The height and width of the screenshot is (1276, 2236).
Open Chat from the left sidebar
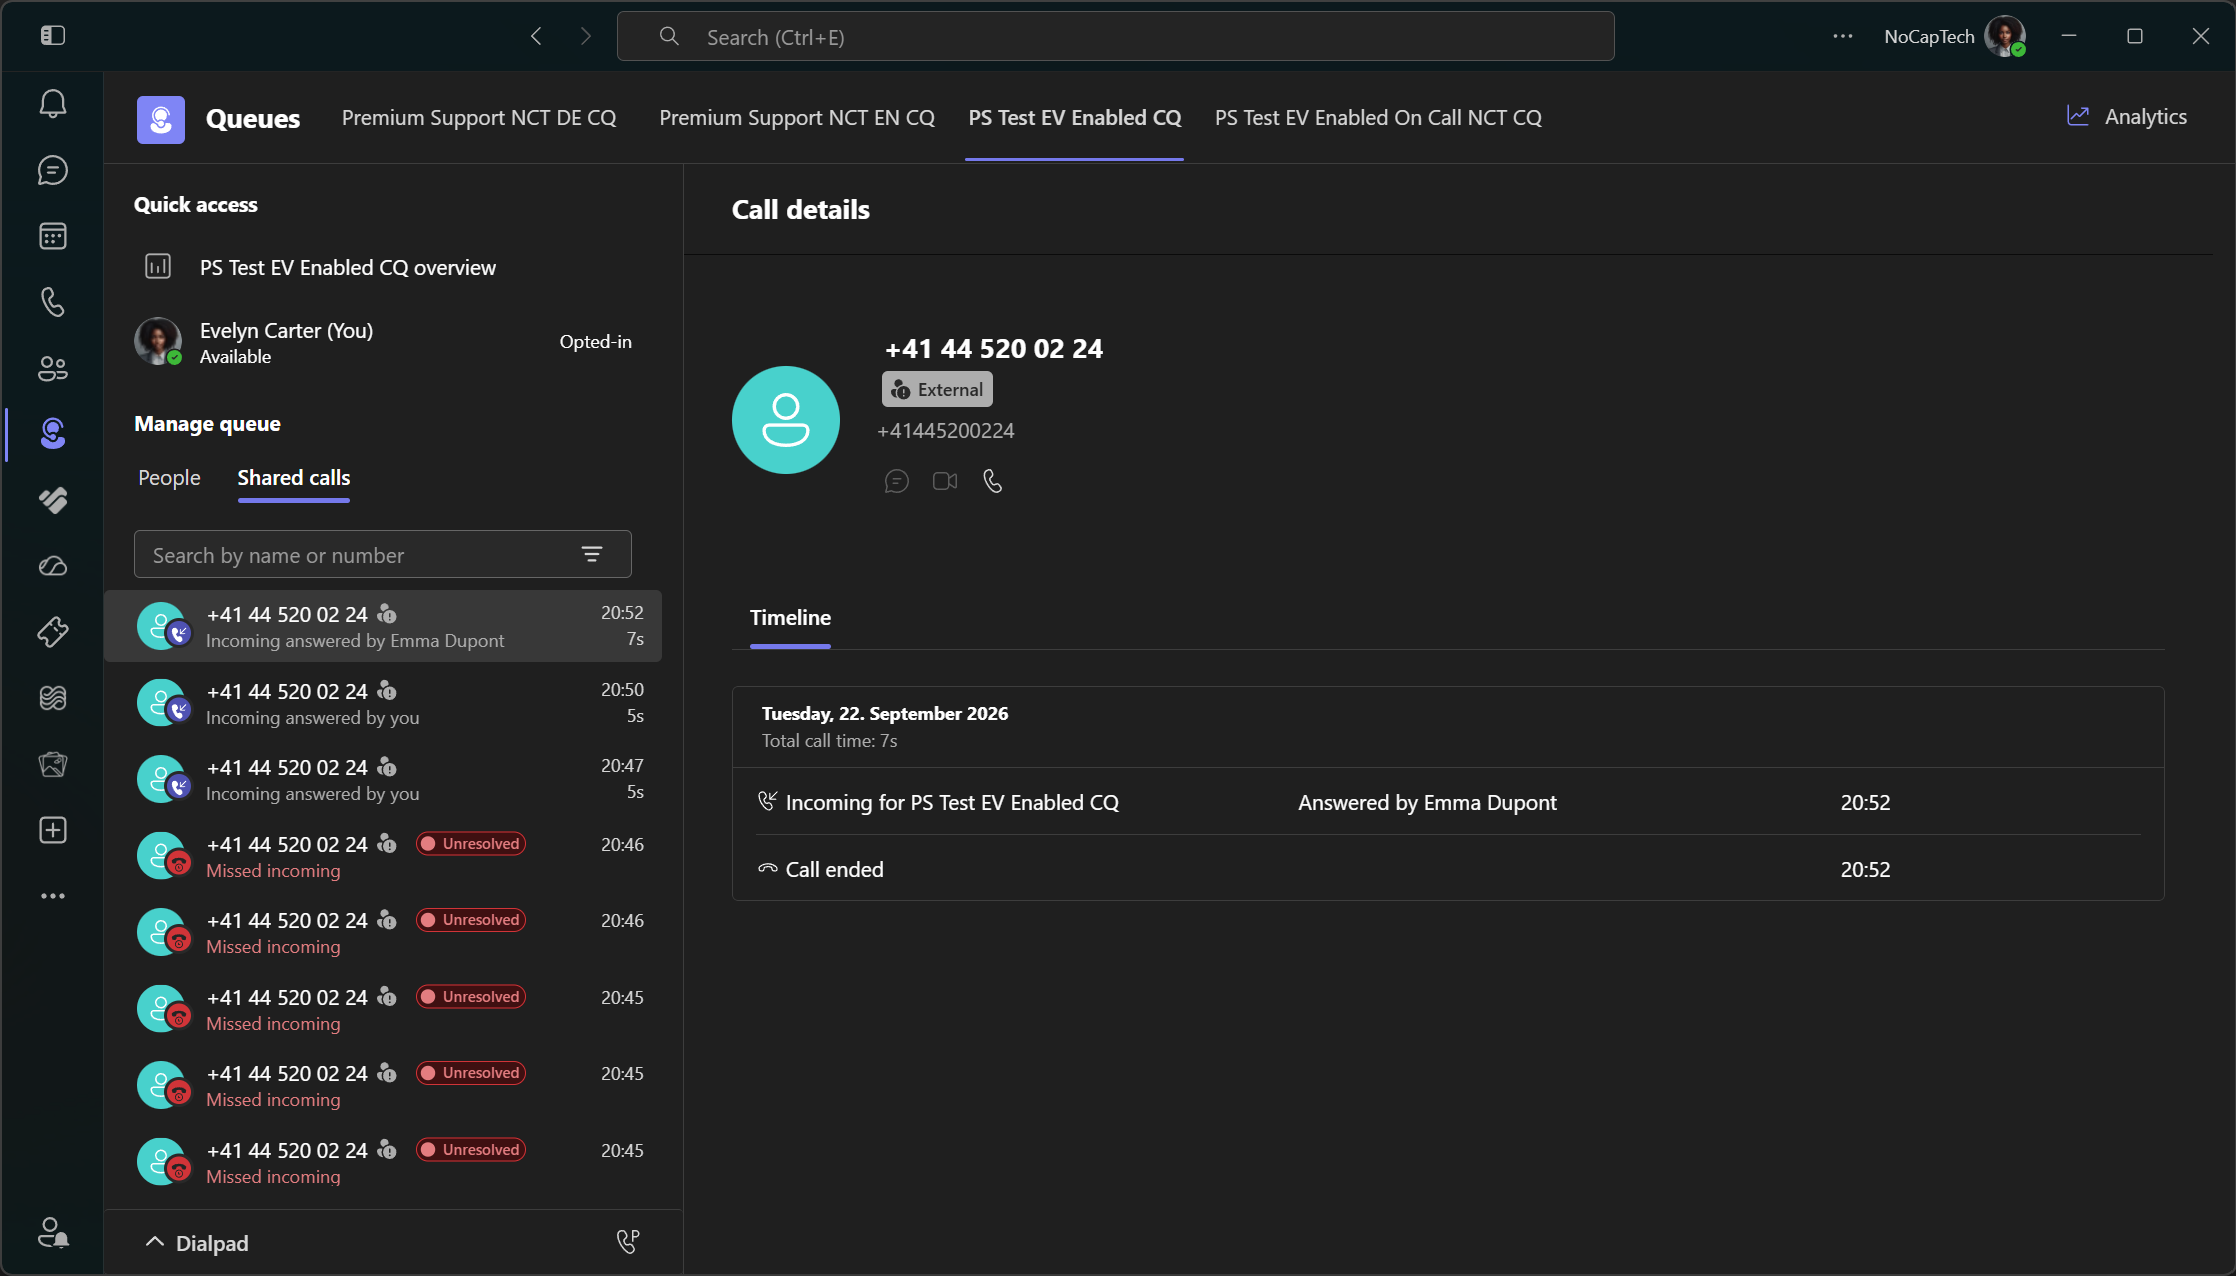click(53, 170)
